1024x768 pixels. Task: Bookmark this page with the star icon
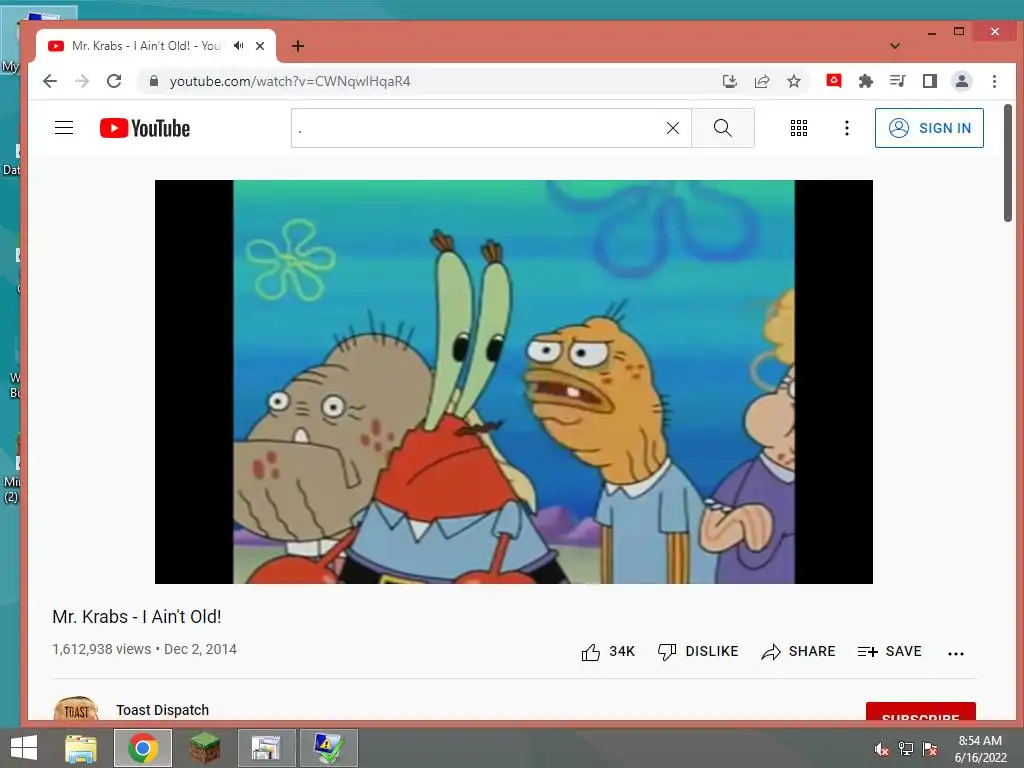click(x=793, y=81)
